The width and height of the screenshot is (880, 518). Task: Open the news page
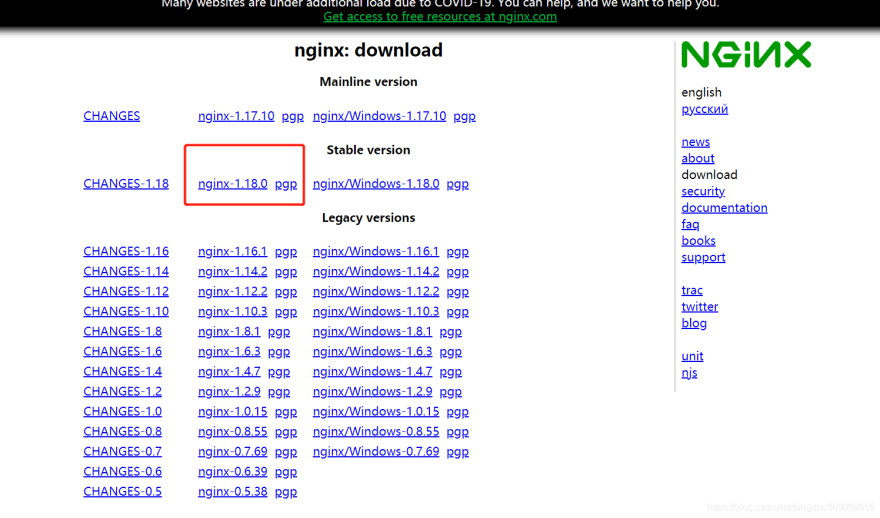pyautogui.click(x=696, y=141)
